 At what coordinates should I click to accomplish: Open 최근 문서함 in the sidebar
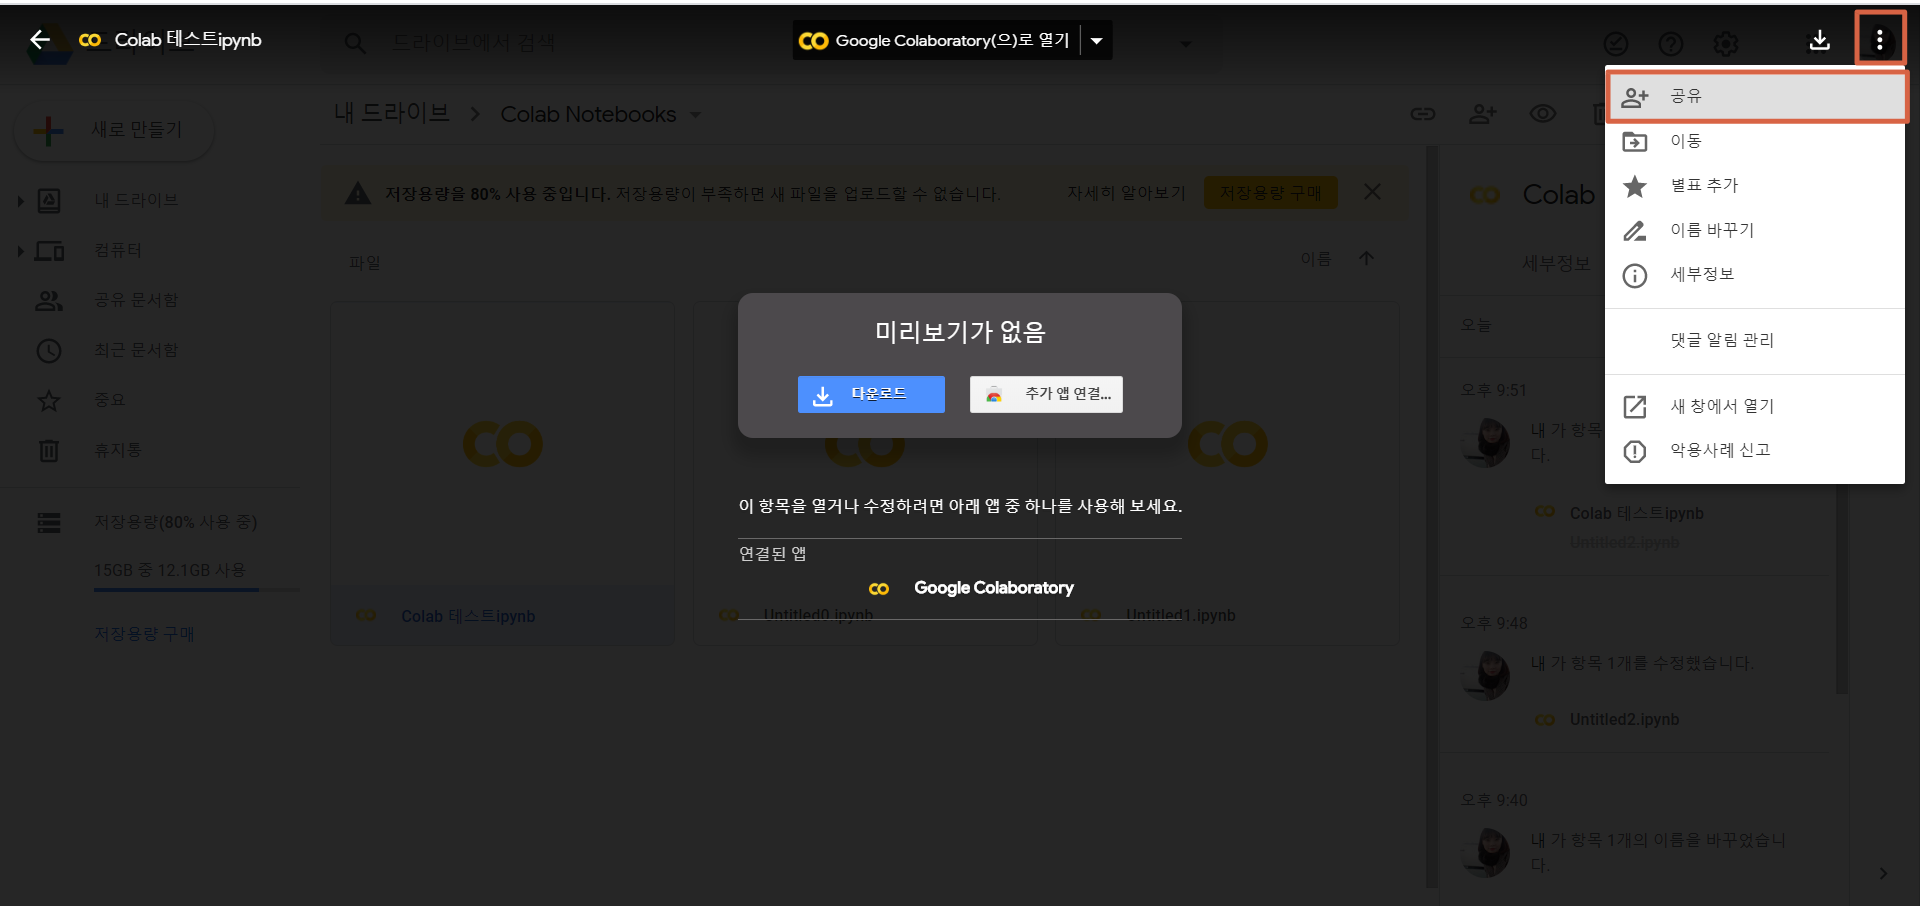[136, 350]
